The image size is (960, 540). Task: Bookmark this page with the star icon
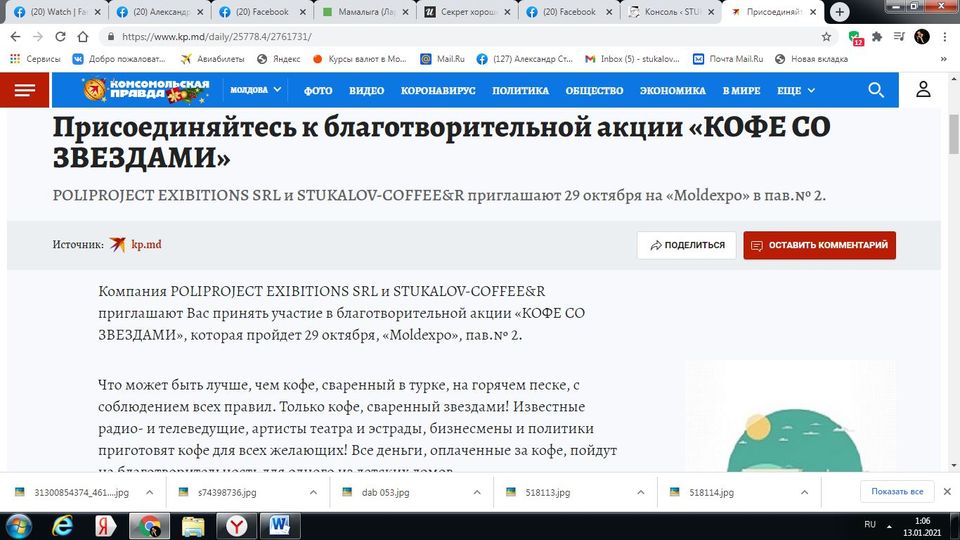pos(826,37)
